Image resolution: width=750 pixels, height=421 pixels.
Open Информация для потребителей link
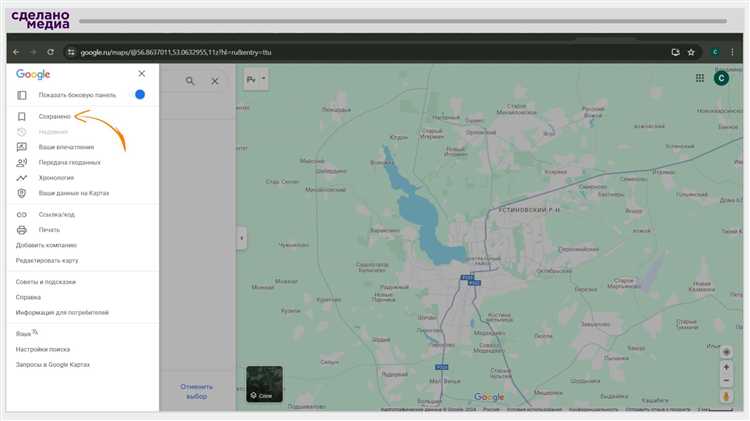[62, 312]
